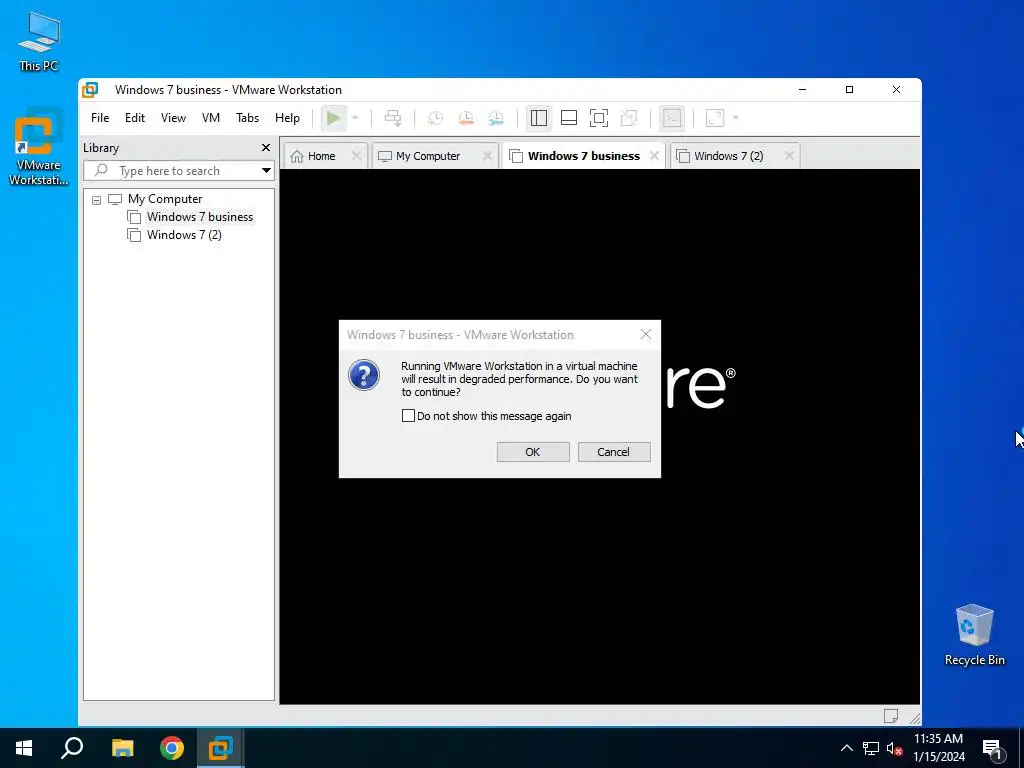Click the VMware Workstation desktop shortcut

tap(39, 148)
